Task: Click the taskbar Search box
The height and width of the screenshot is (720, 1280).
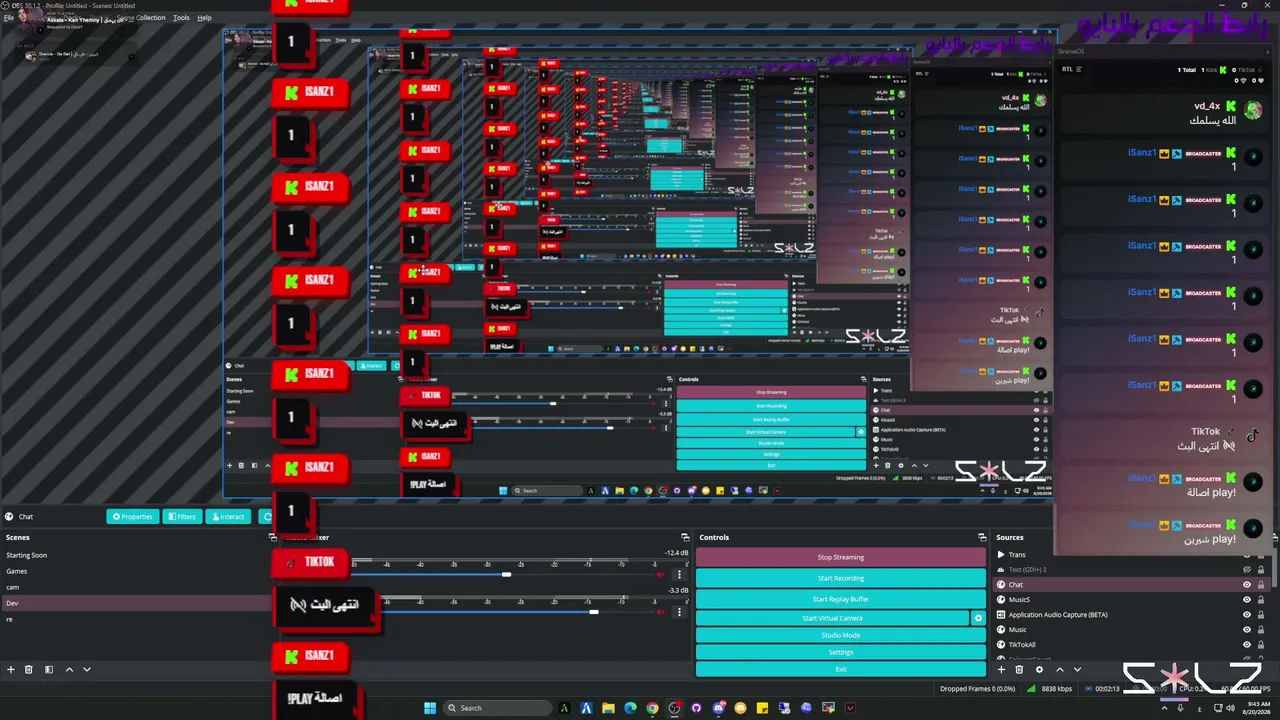Action: [498, 708]
